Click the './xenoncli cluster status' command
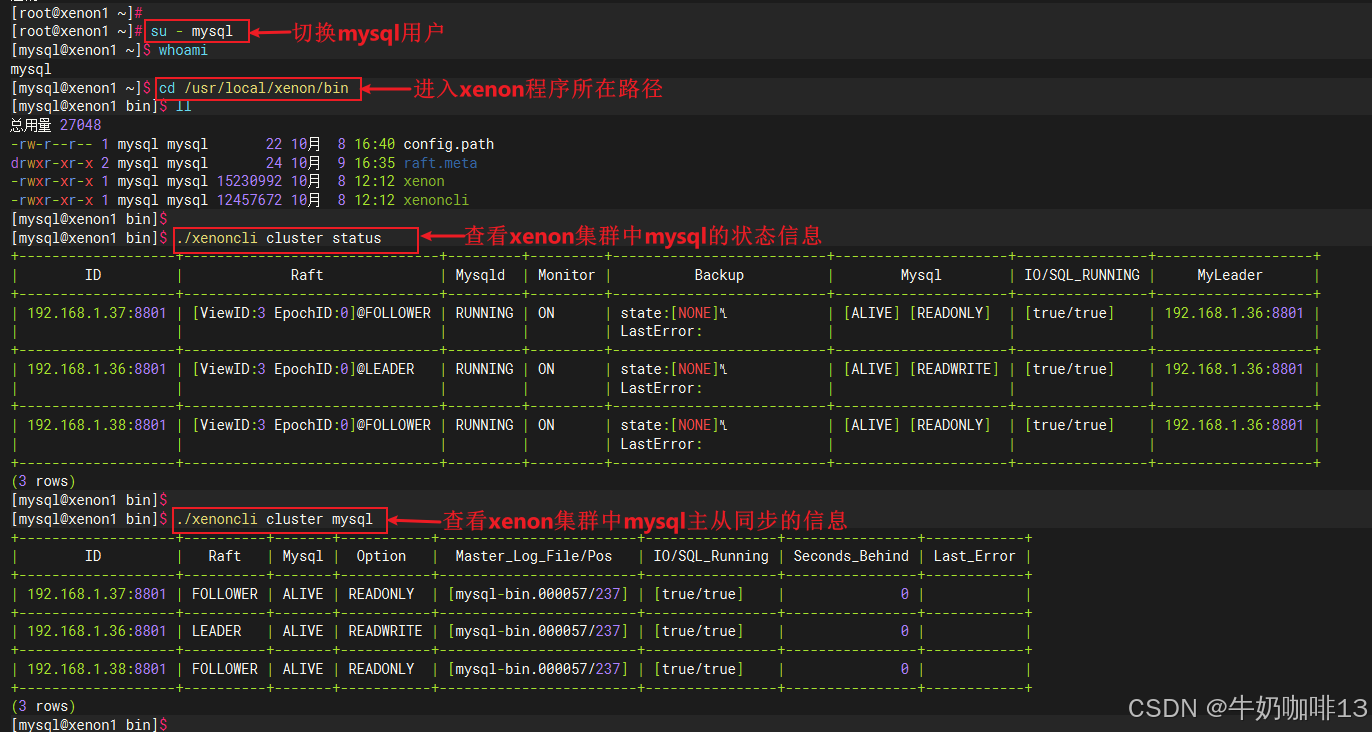The height and width of the screenshot is (732, 1372). click(278, 238)
